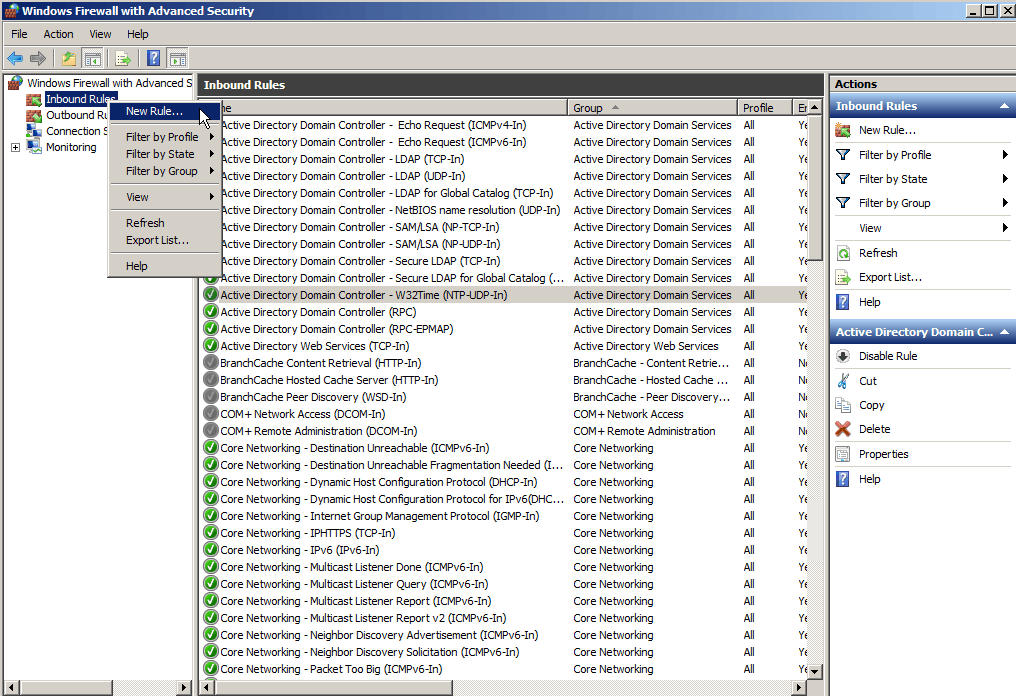The image size is (1016, 696).
Task: Click the Filter by Profile funnel icon
Action: click(x=843, y=155)
